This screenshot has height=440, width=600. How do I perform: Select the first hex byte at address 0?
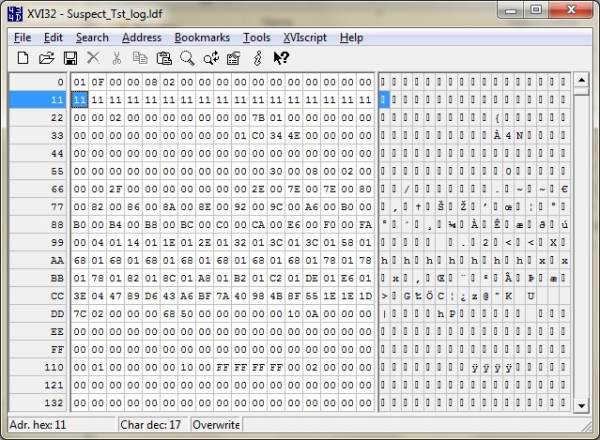(80, 81)
